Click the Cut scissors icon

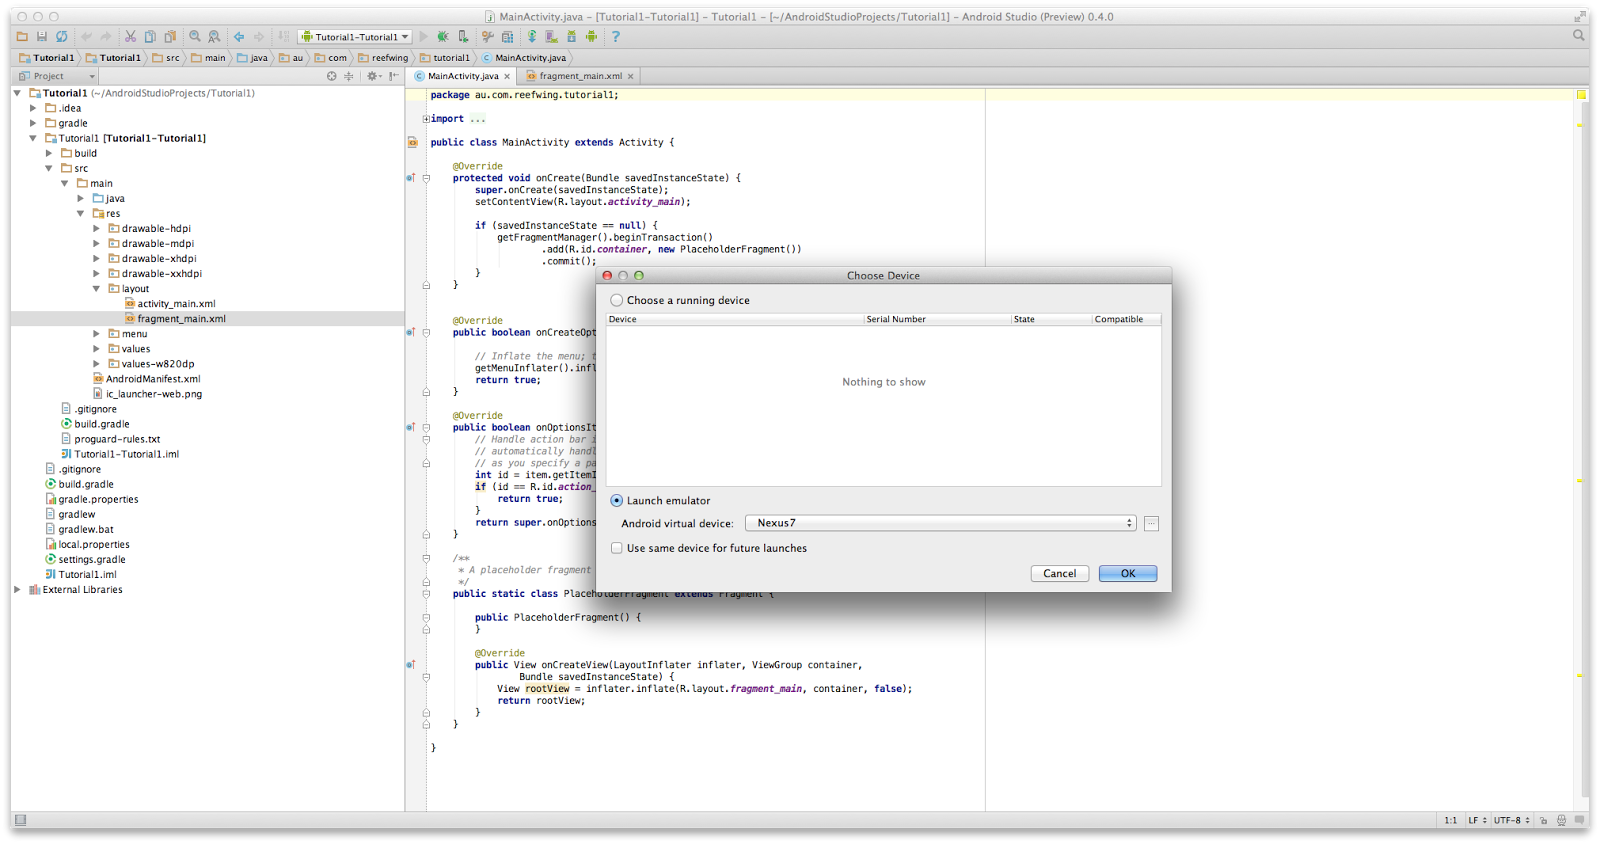click(x=130, y=36)
